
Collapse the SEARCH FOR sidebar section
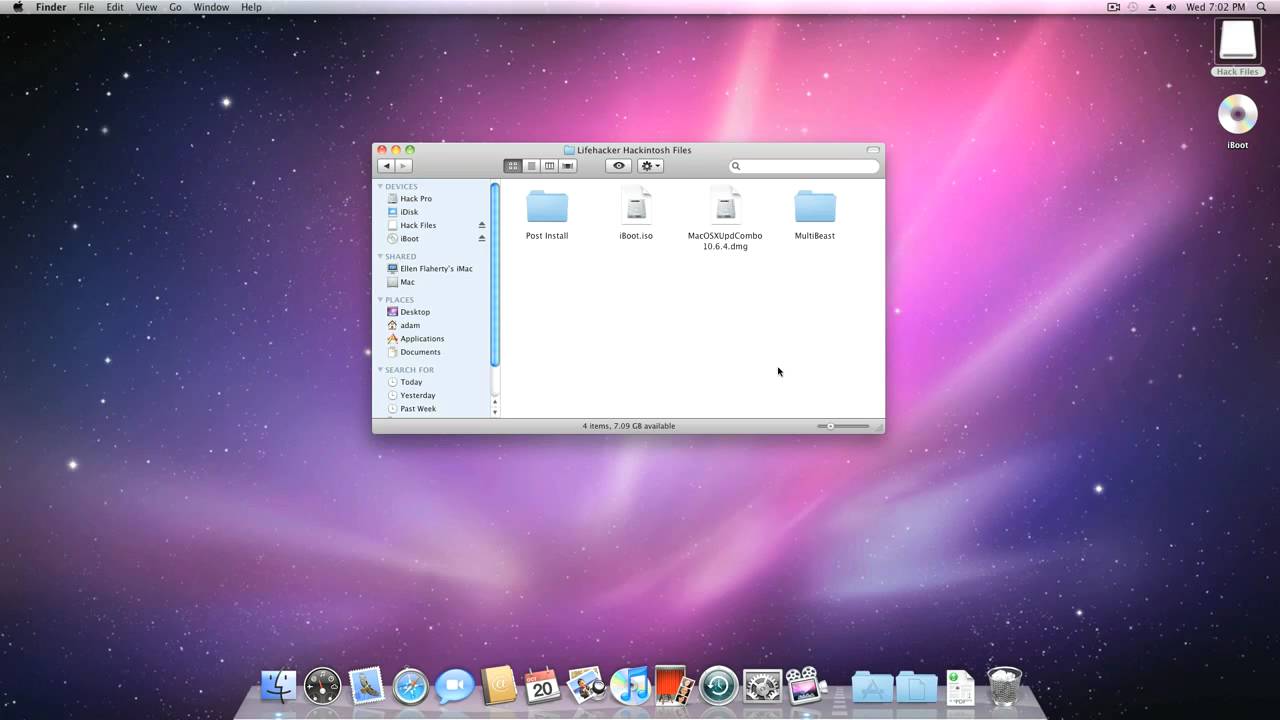(380, 369)
